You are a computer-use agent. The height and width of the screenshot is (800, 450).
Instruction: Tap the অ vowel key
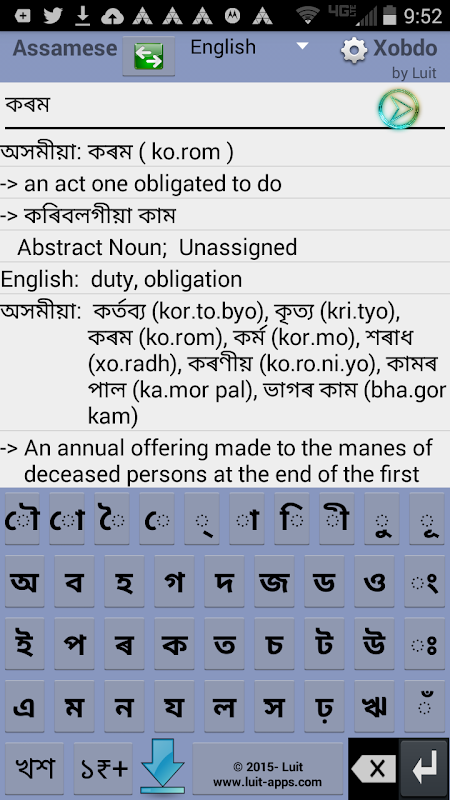[24, 581]
